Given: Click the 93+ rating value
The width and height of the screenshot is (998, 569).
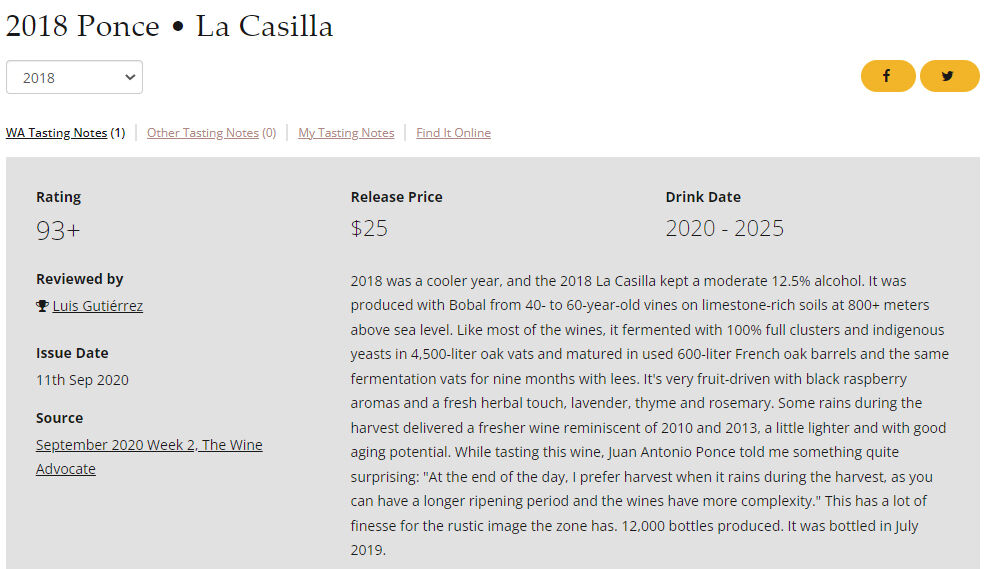Looking at the screenshot, I should pyautogui.click(x=58, y=230).
